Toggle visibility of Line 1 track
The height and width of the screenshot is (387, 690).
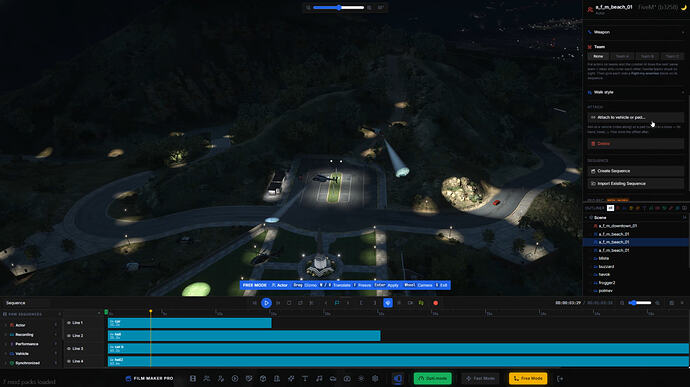(x=69, y=323)
